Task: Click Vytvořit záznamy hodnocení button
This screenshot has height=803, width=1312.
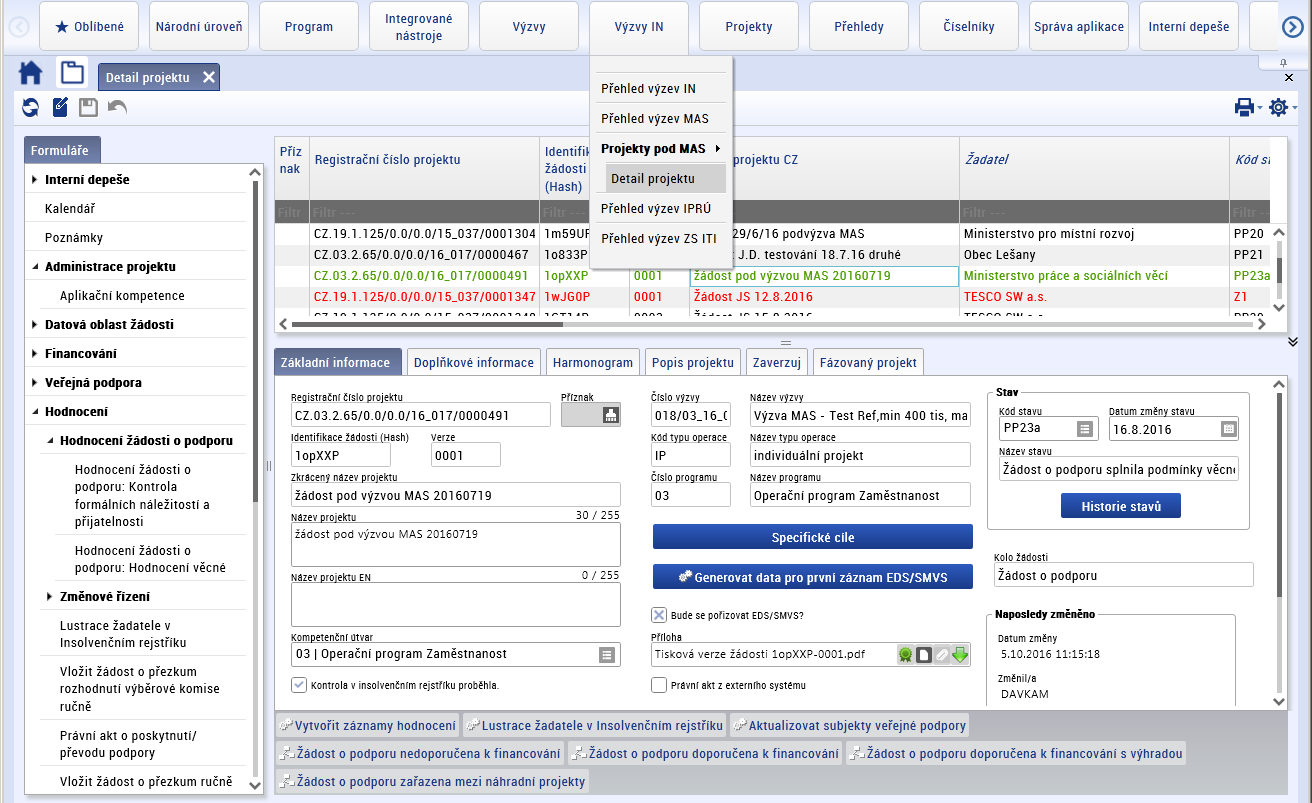Action: [x=367, y=725]
